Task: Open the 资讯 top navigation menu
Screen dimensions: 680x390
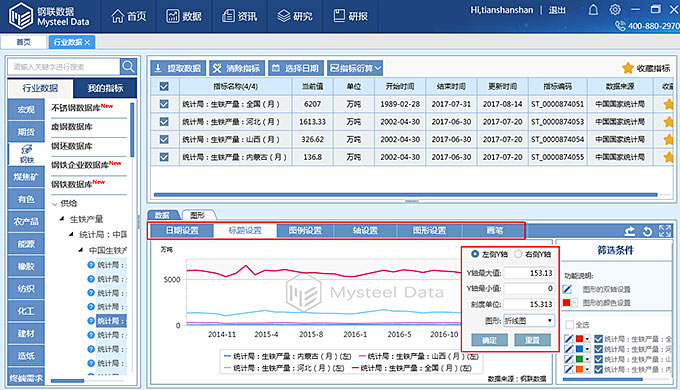Action: tap(239, 16)
